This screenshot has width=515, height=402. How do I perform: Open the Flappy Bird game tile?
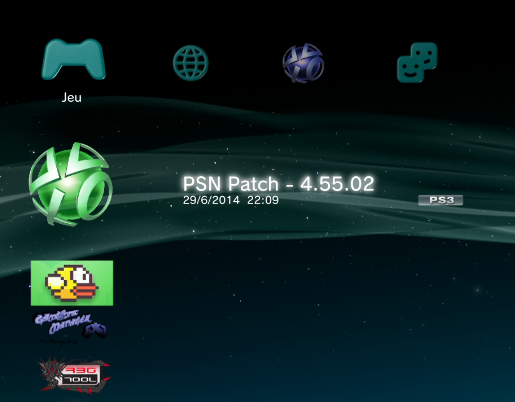click(72, 283)
